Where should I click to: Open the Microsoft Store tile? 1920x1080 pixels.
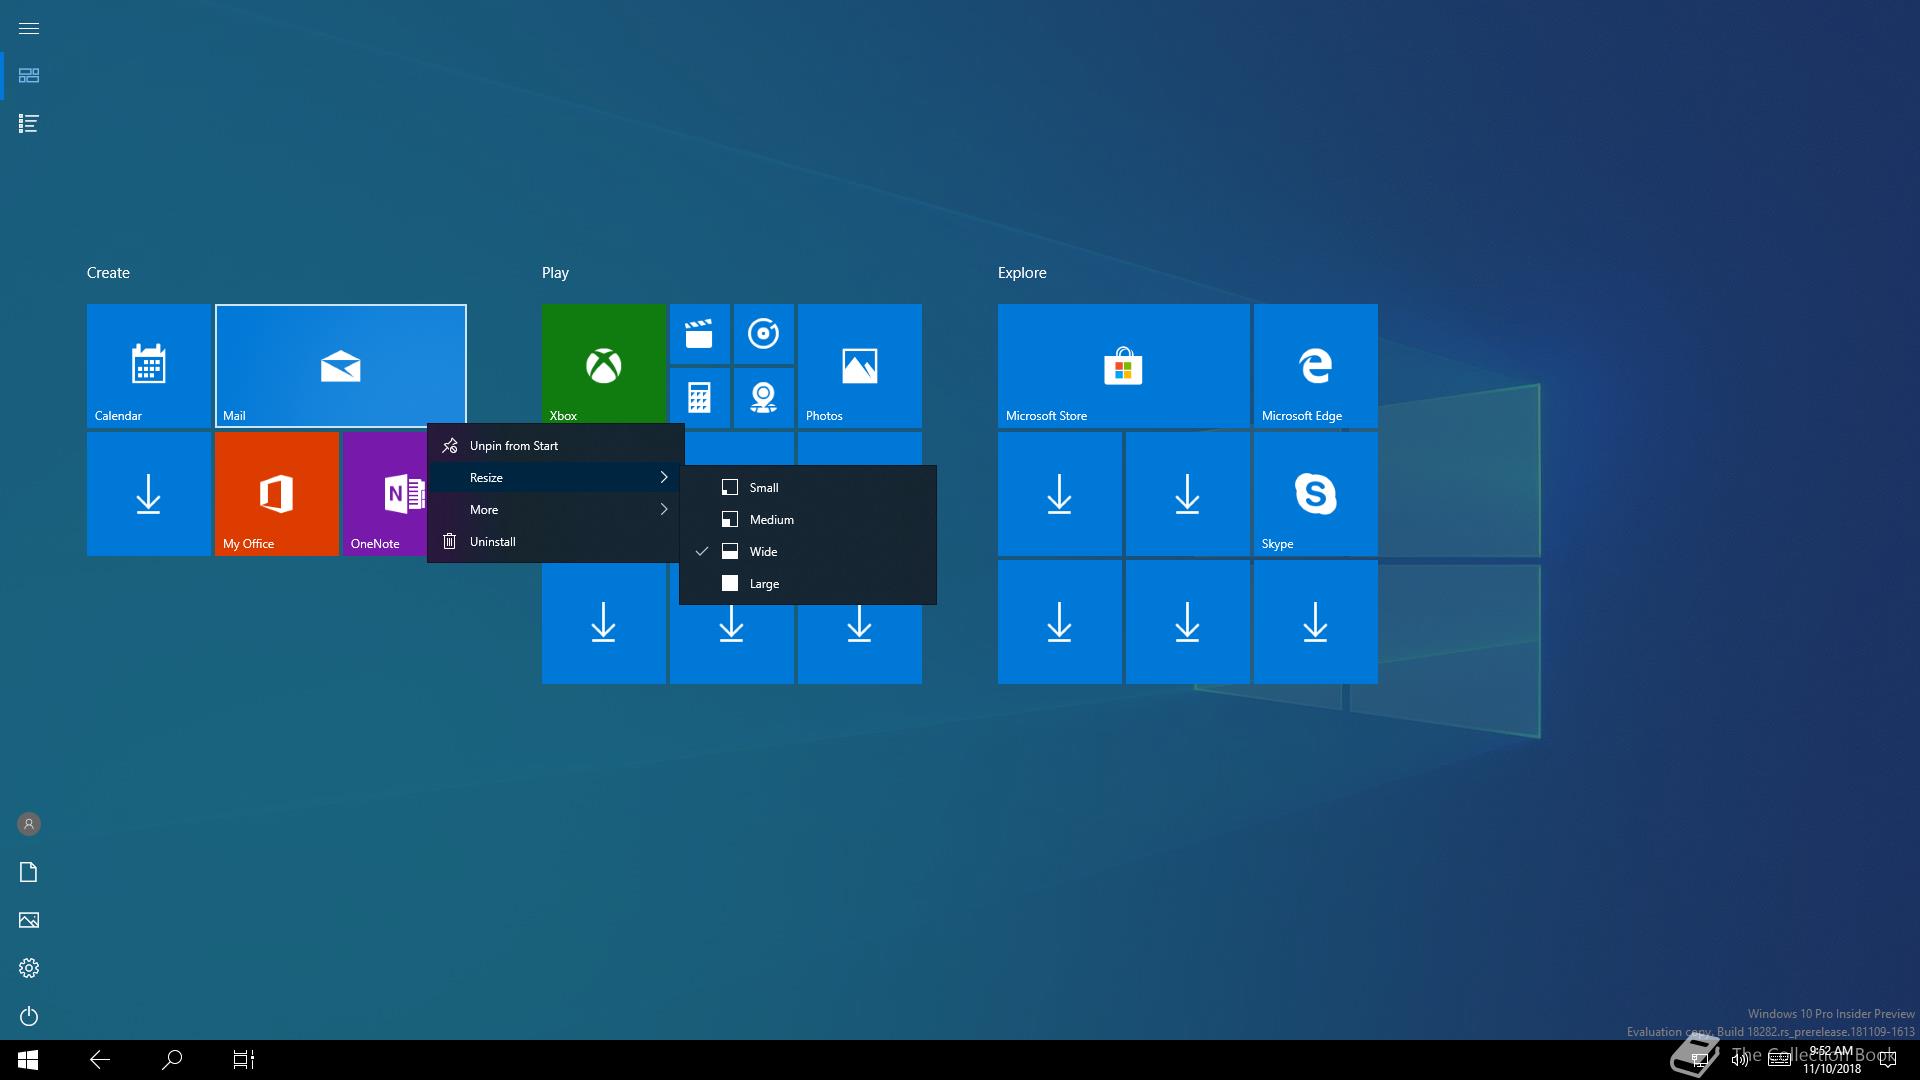(x=1124, y=366)
